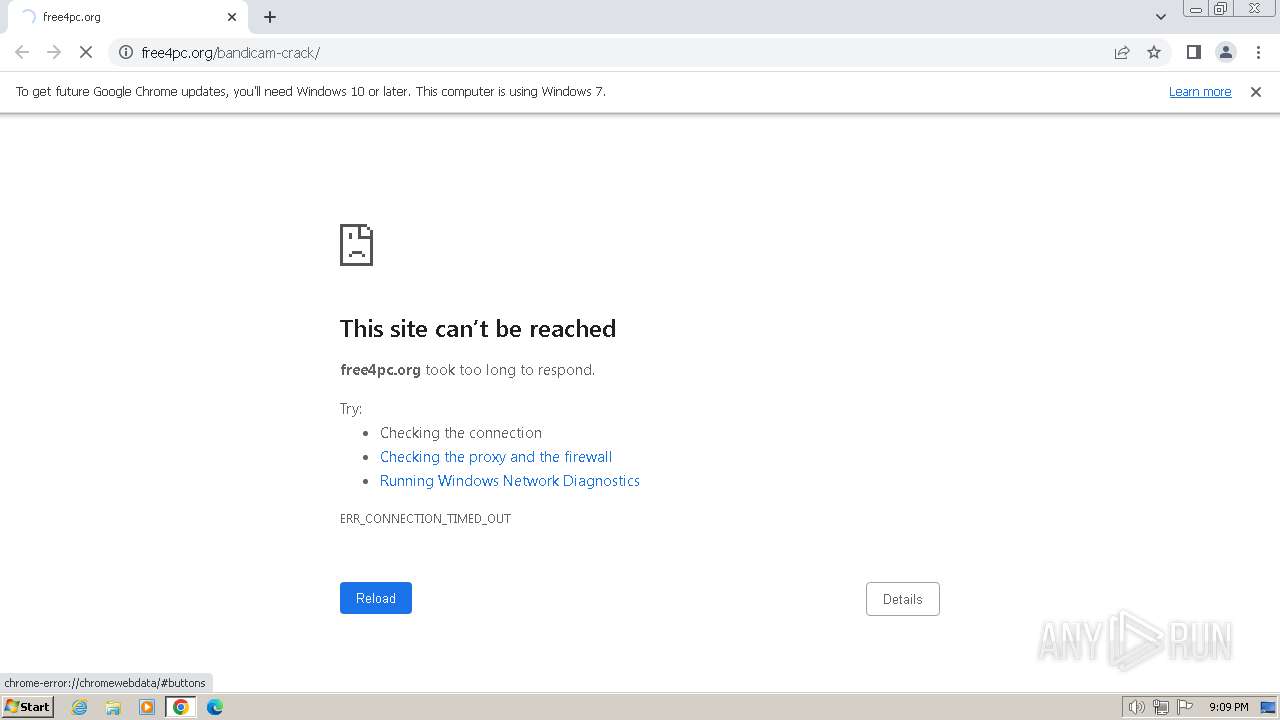The width and height of the screenshot is (1280, 720).
Task: Click the address bar URL
Action: click(230, 52)
